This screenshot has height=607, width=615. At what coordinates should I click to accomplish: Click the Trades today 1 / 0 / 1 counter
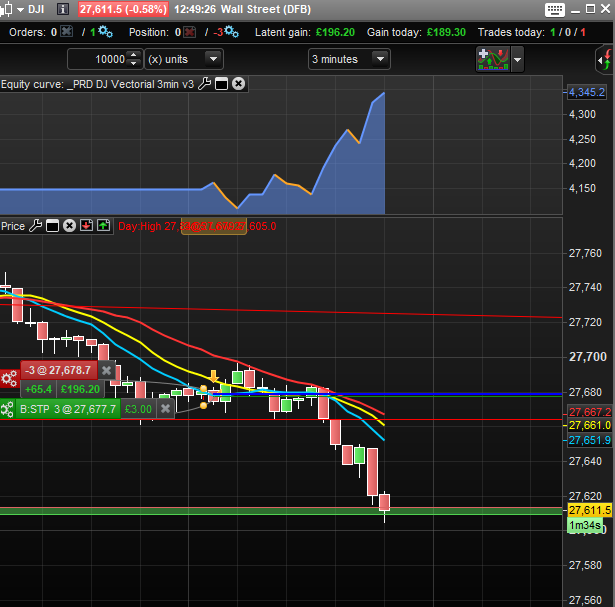point(568,32)
